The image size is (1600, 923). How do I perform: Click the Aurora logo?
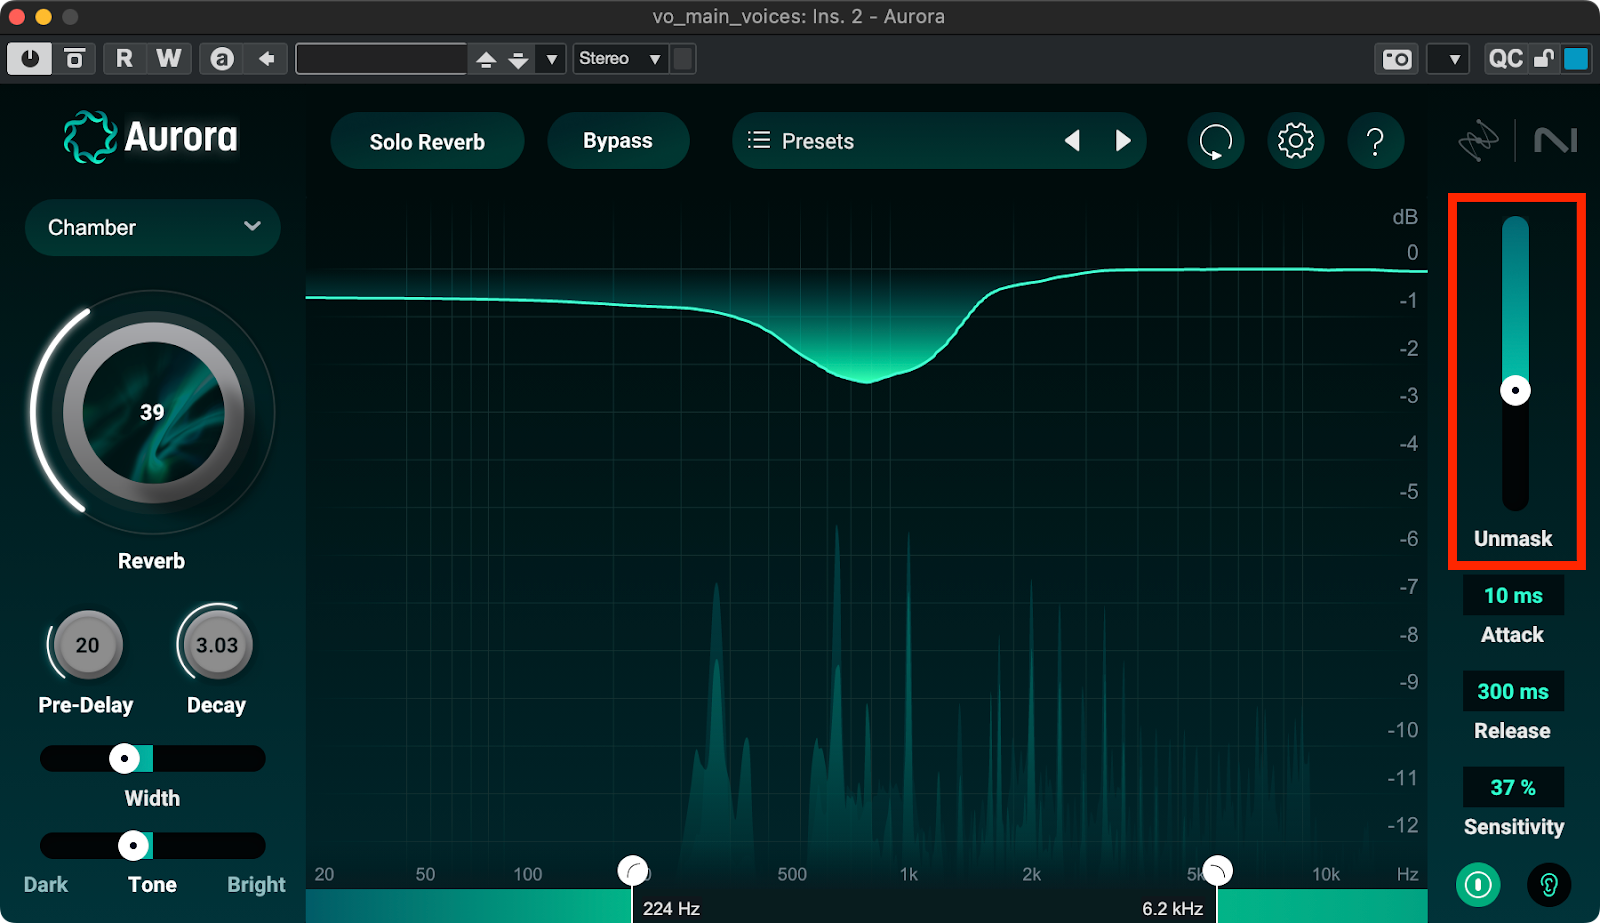tap(151, 137)
